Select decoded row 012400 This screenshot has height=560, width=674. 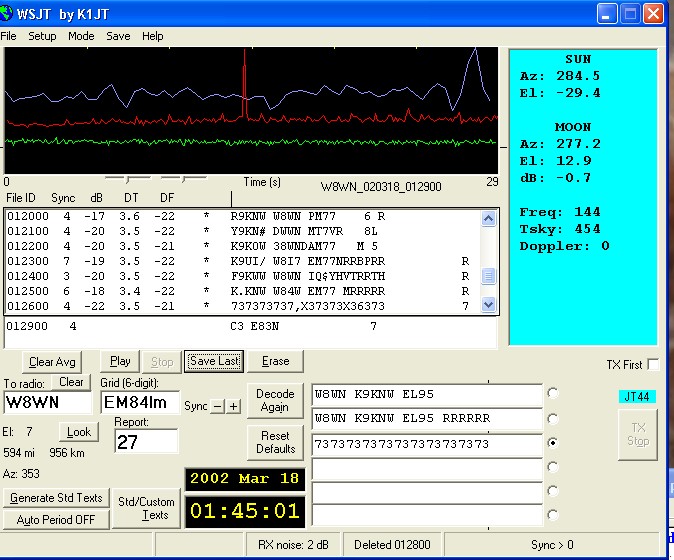click(x=242, y=276)
